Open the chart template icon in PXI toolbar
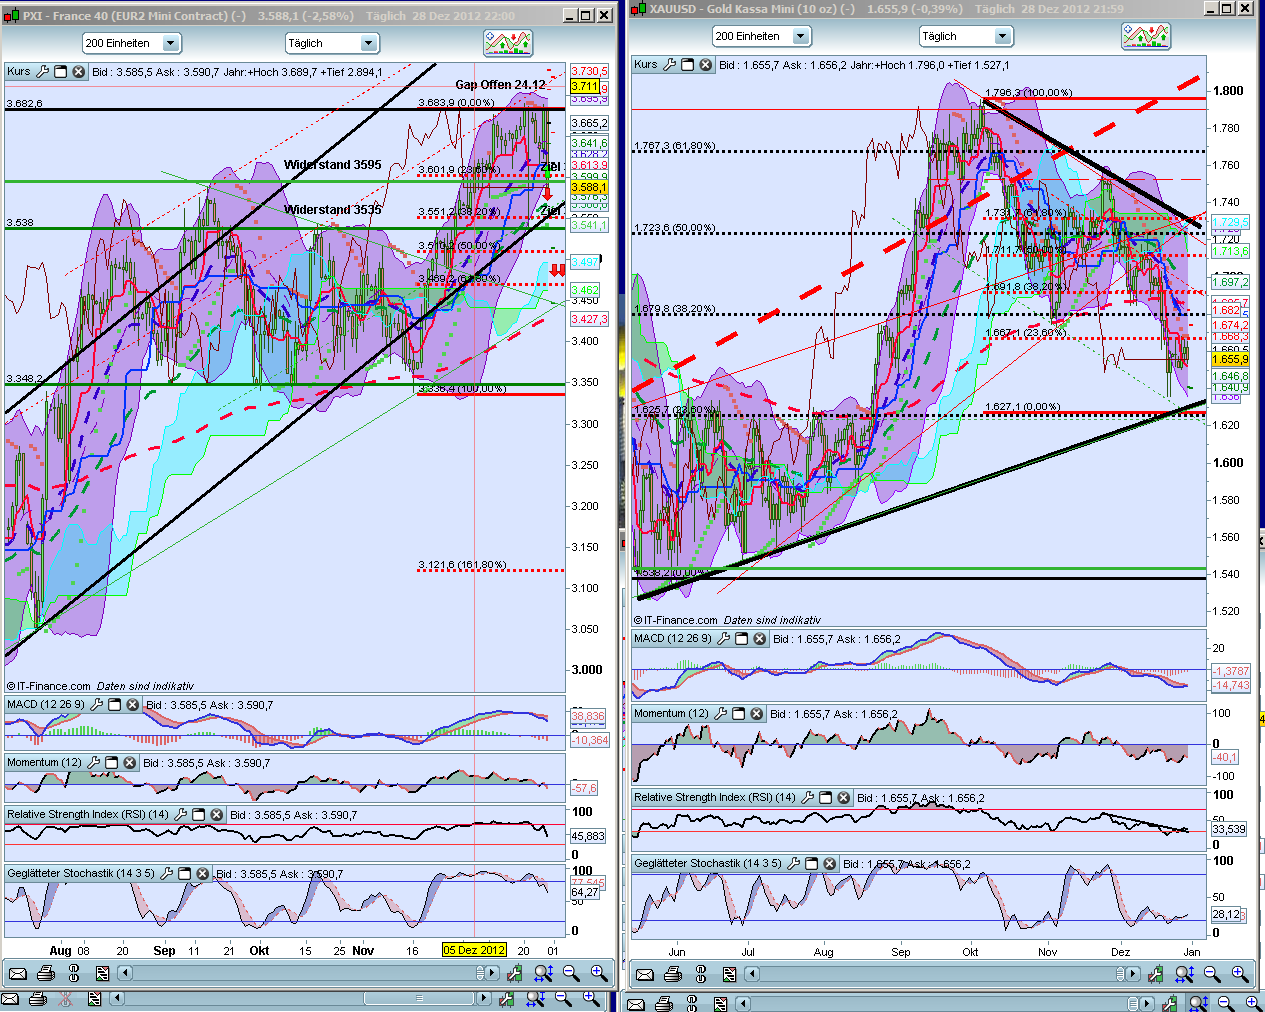Viewport: 1265px width, 1012px height. (x=102, y=973)
